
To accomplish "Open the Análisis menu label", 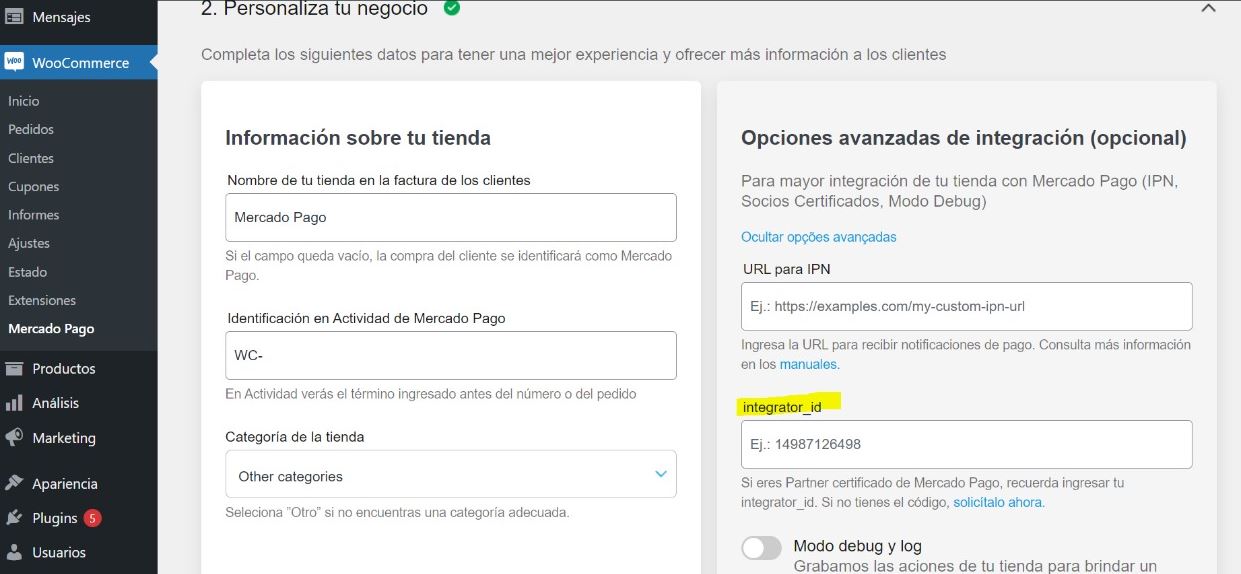I will coord(56,403).
